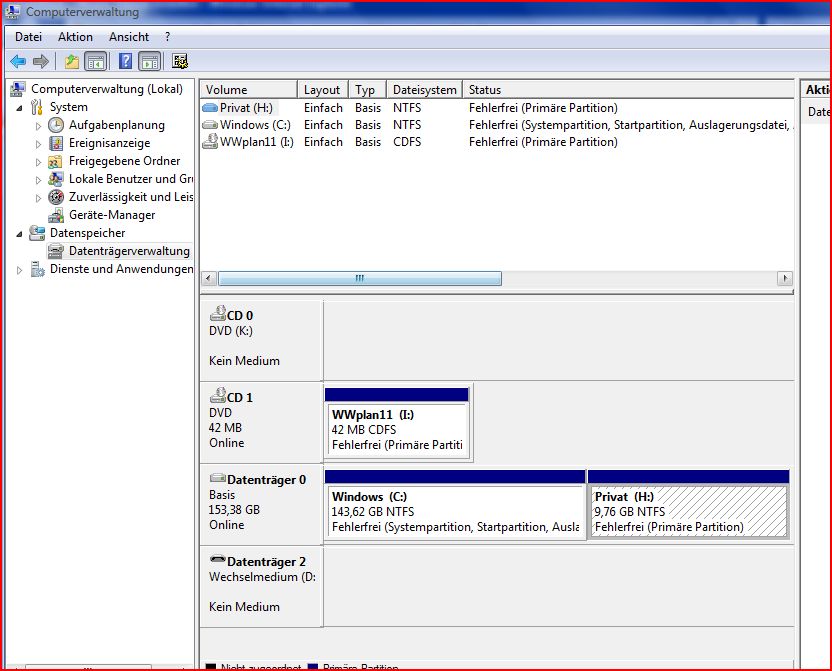Click the Geräte-Manager icon
Image resolution: width=832 pixels, height=671 pixels.
pos(56,215)
